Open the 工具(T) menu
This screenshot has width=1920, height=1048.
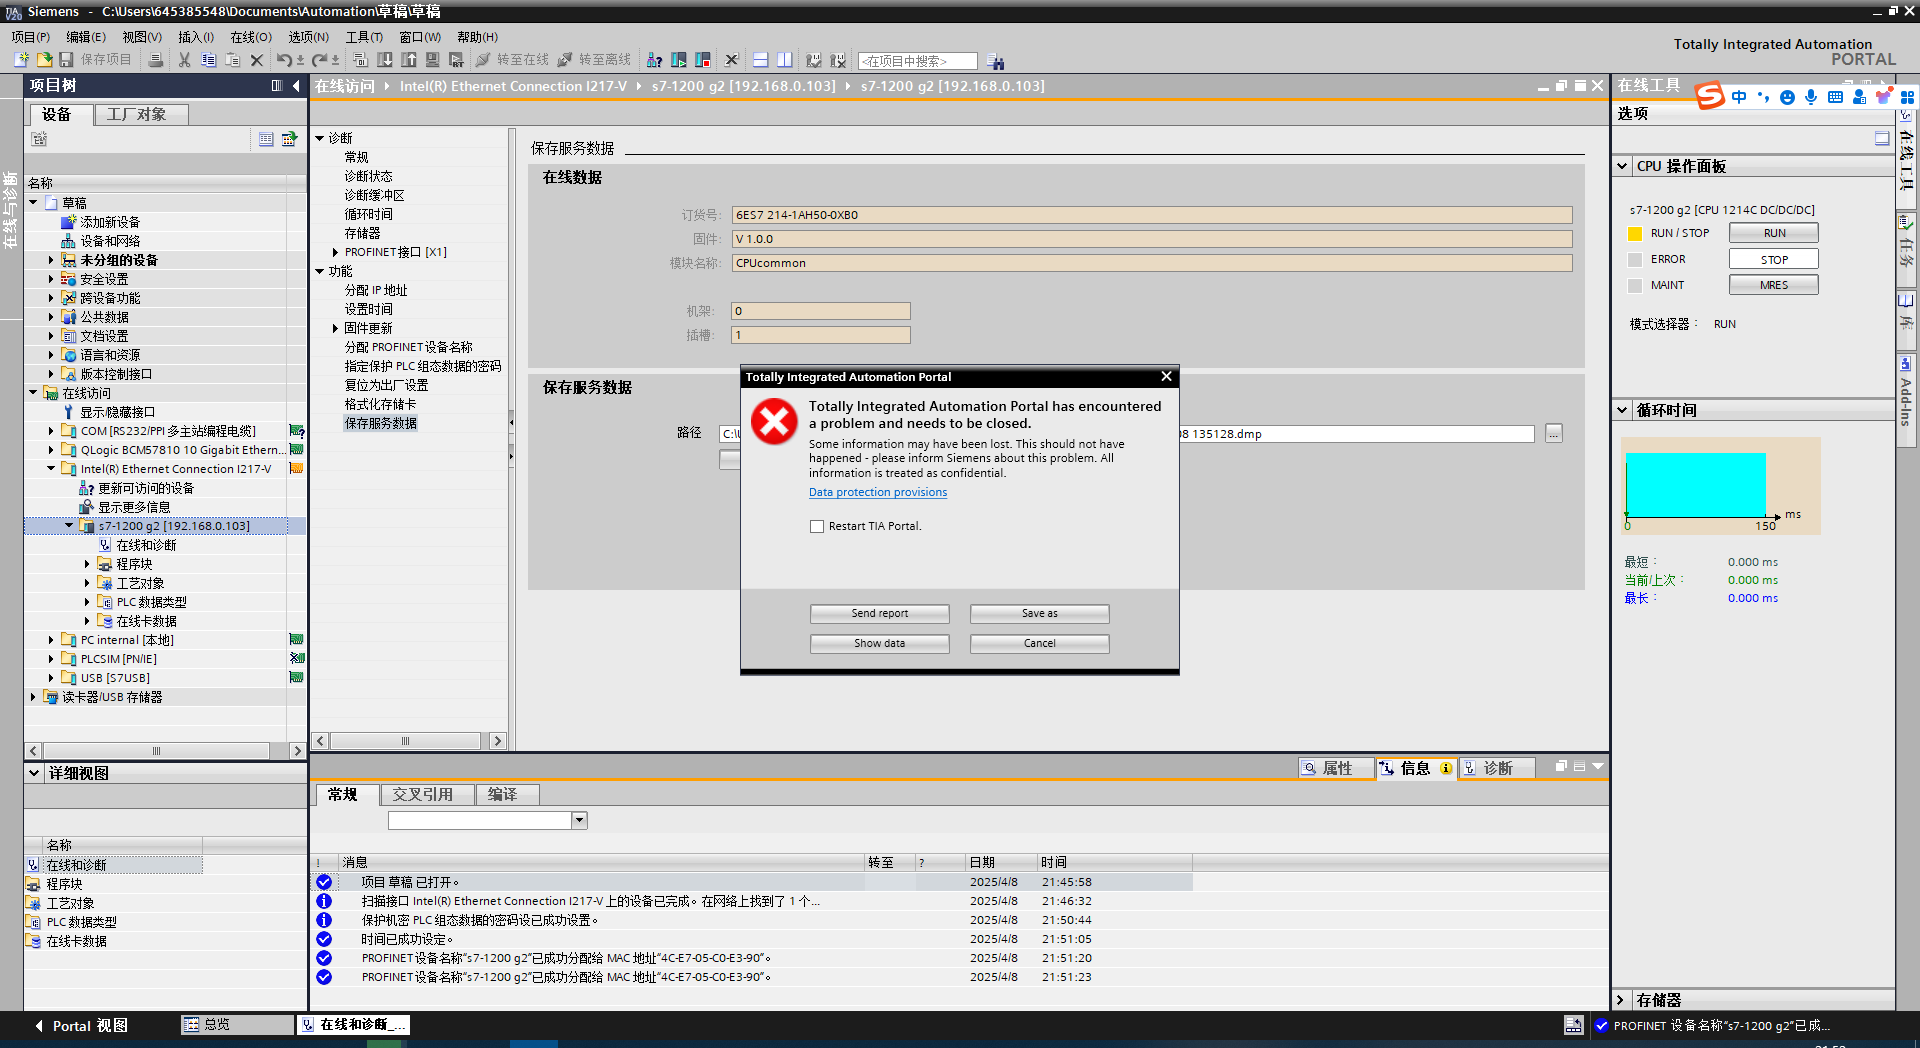click(x=364, y=37)
